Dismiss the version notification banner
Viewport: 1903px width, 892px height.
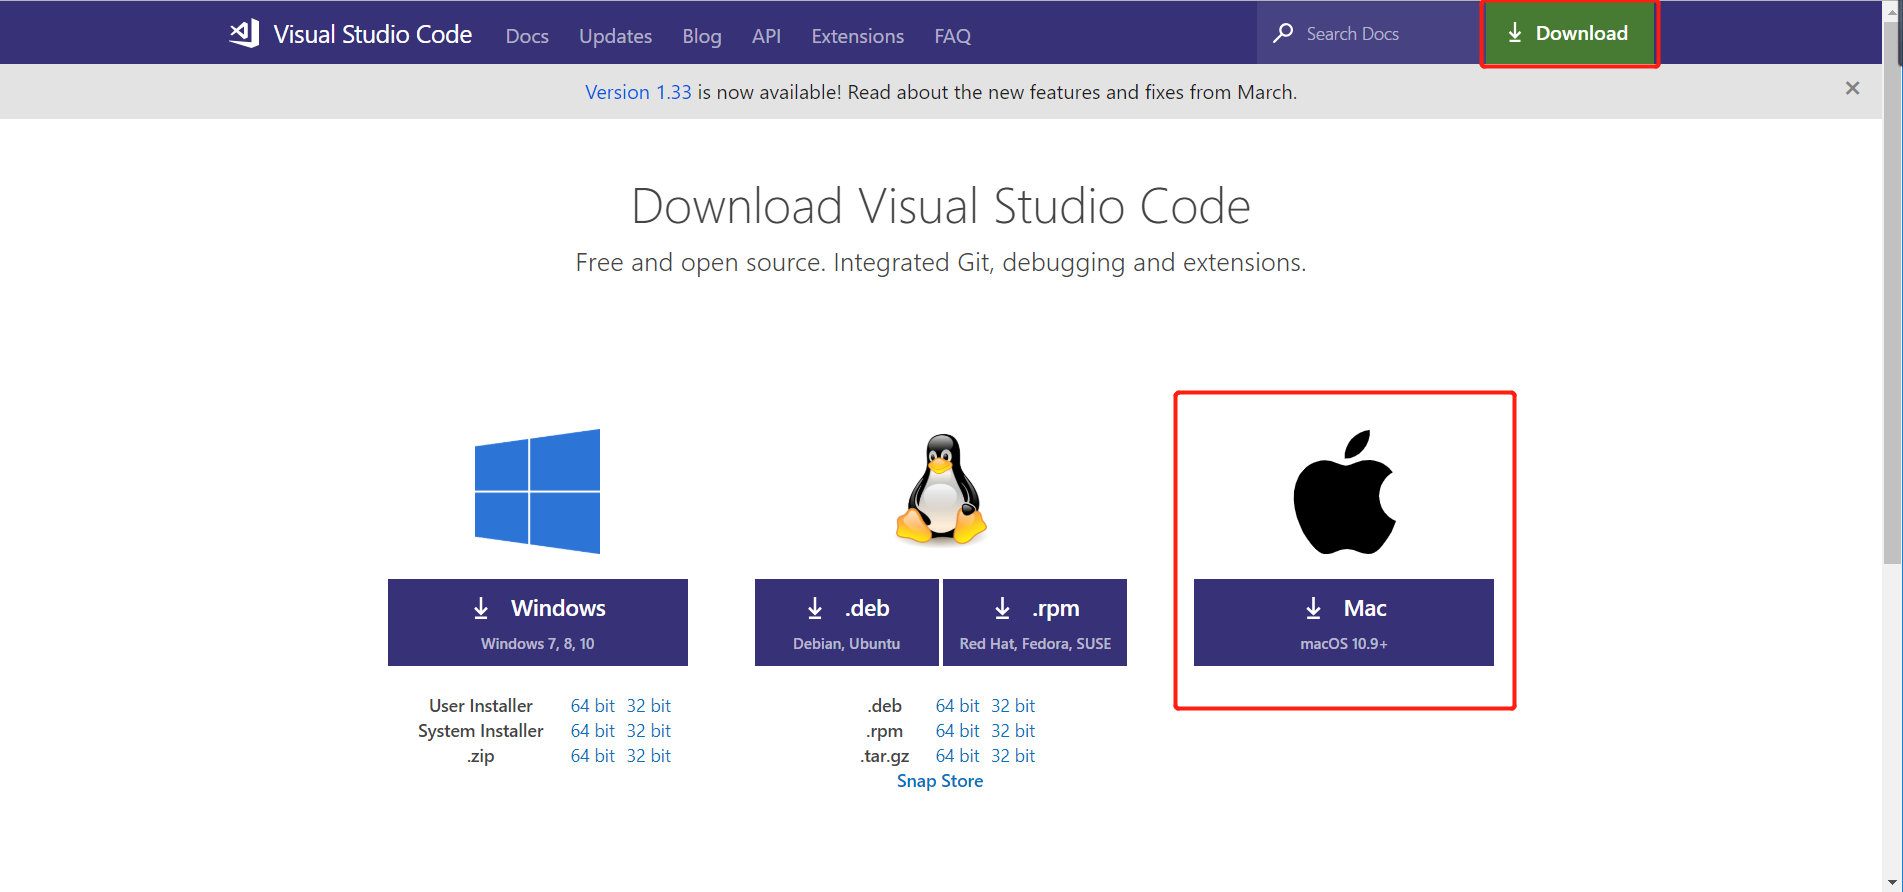(1852, 89)
